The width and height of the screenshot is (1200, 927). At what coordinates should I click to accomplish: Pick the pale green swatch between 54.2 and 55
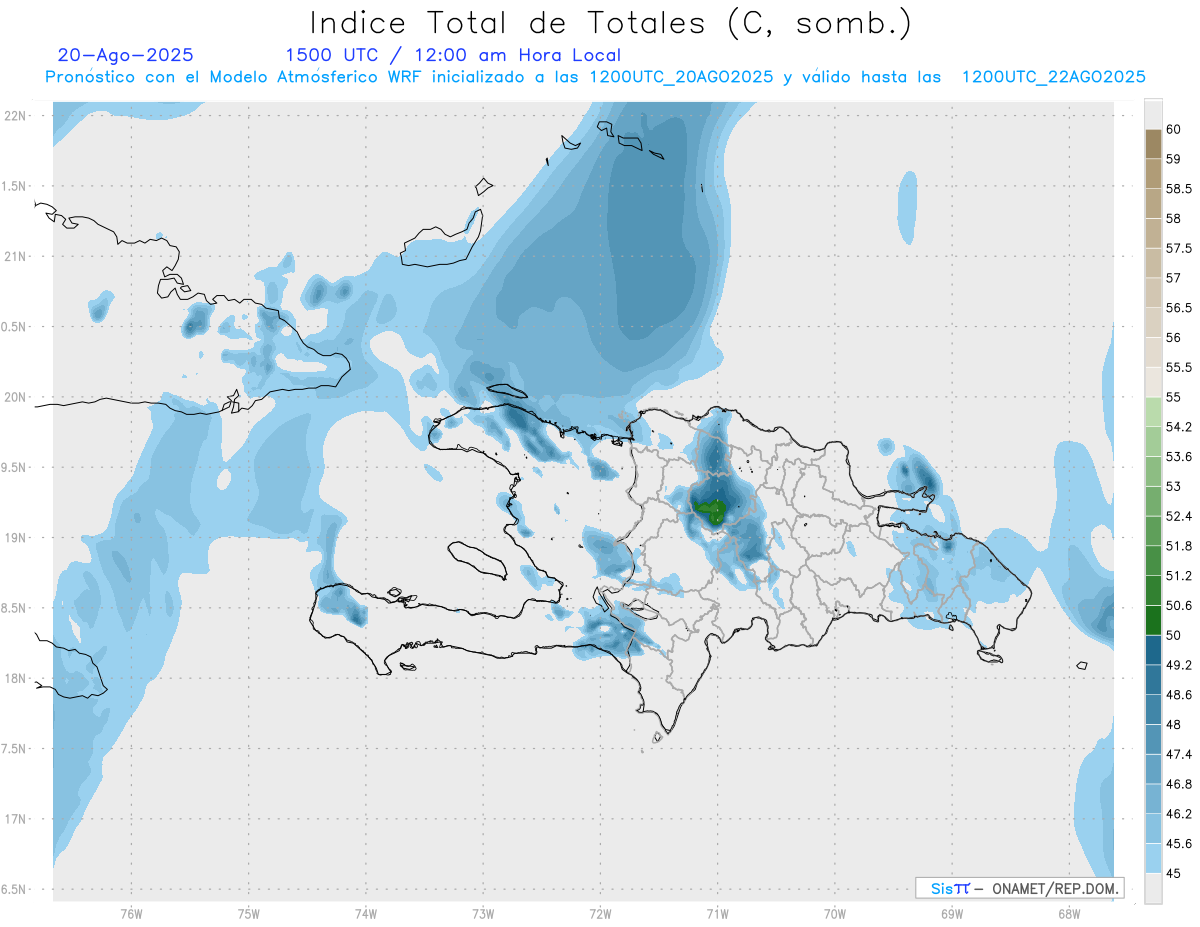pyautogui.click(x=1153, y=412)
